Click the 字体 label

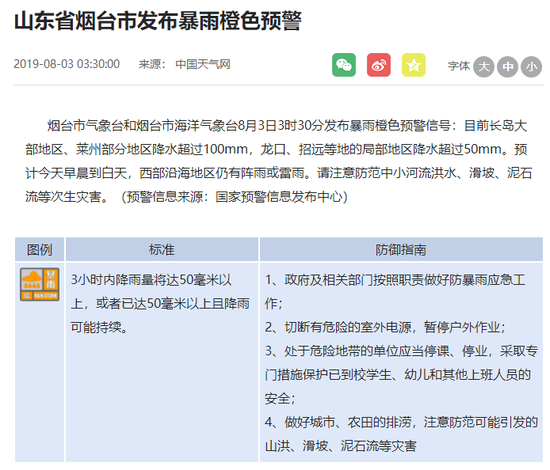pyautogui.click(x=458, y=66)
